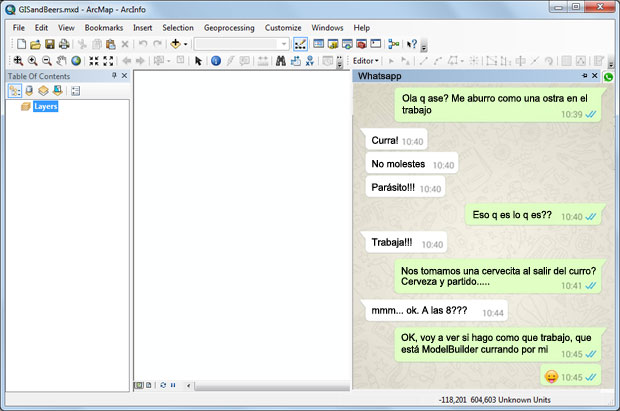This screenshot has width=620, height=411.
Task: Click the What's This help icon
Action: point(412,44)
